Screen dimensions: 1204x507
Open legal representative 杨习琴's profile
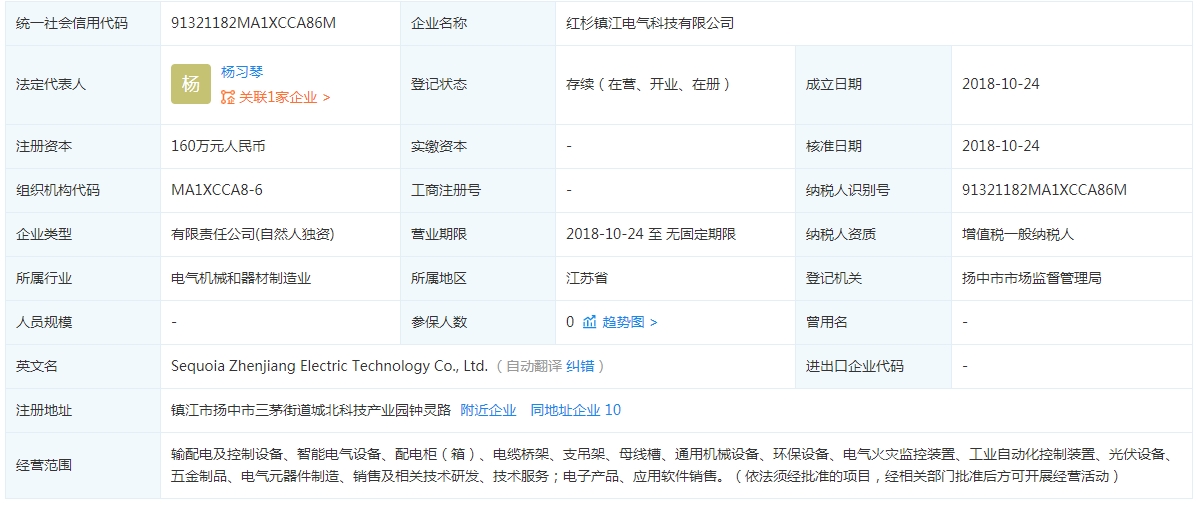(242, 72)
